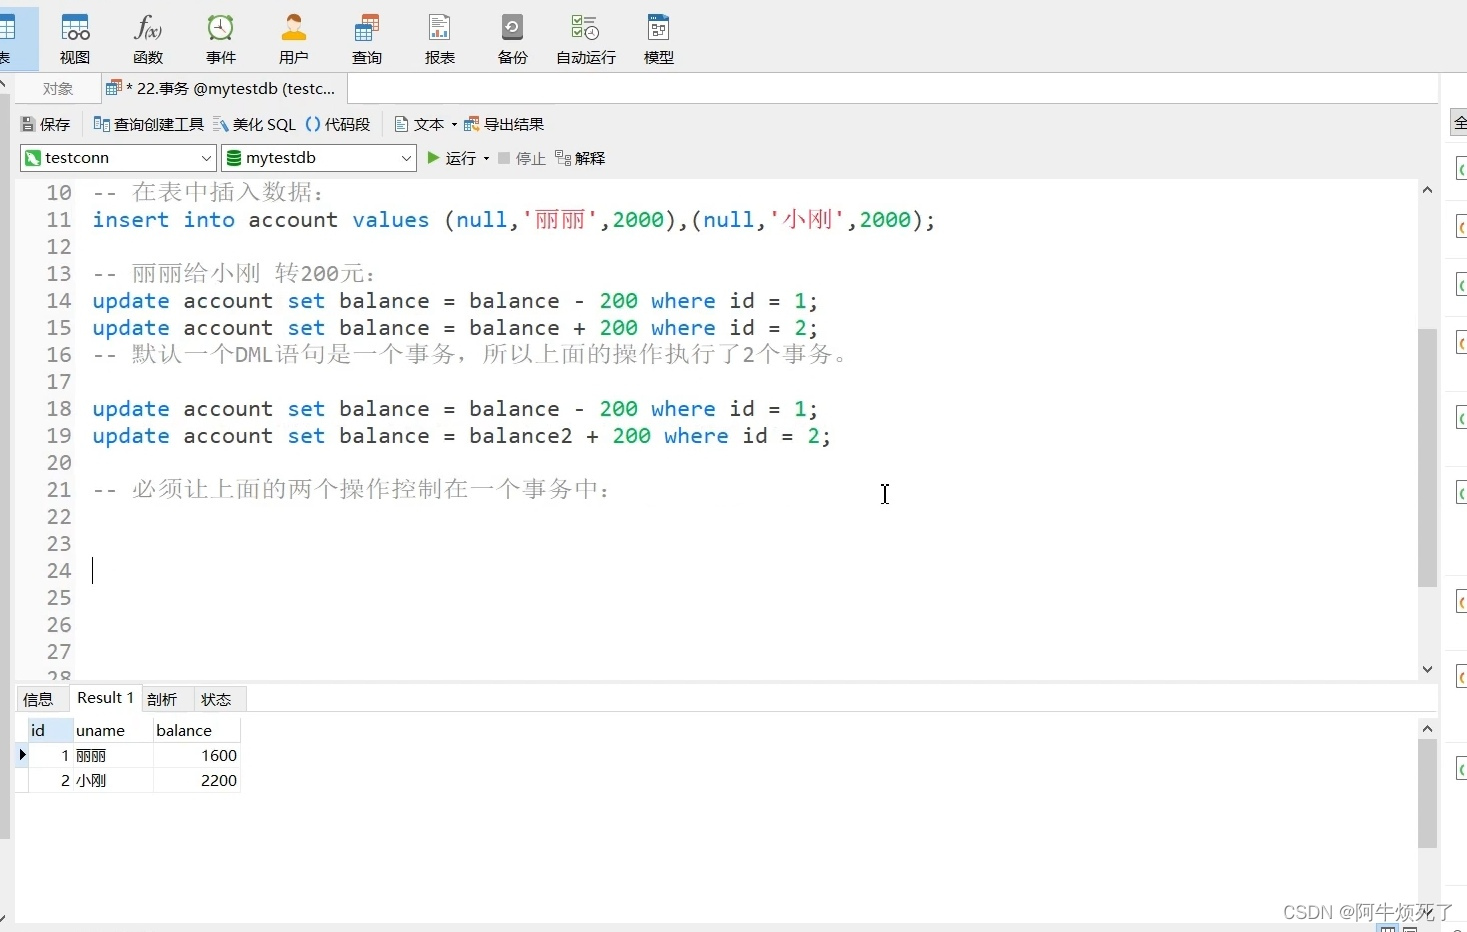Open the 代码段 code snippets panel
Viewport: 1467px width, 932px height.
338,124
